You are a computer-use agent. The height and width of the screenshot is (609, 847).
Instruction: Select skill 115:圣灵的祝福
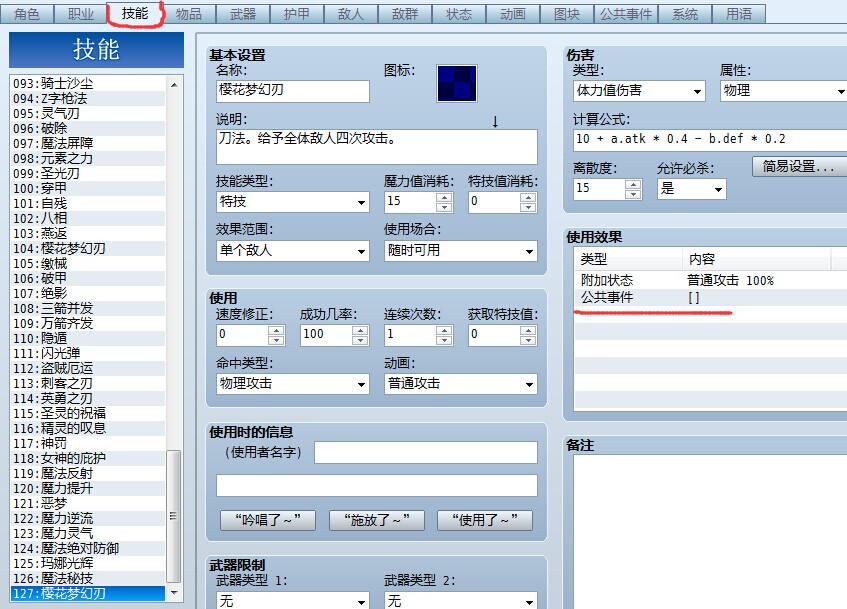click(88, 413)
